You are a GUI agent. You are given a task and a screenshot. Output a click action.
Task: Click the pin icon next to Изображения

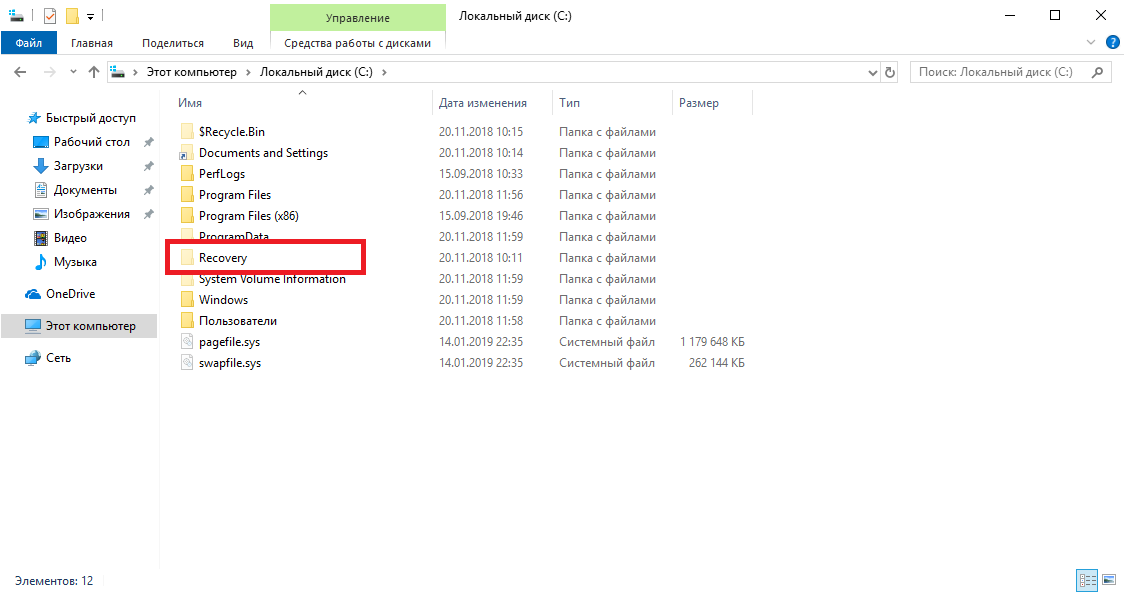[149, 214]
